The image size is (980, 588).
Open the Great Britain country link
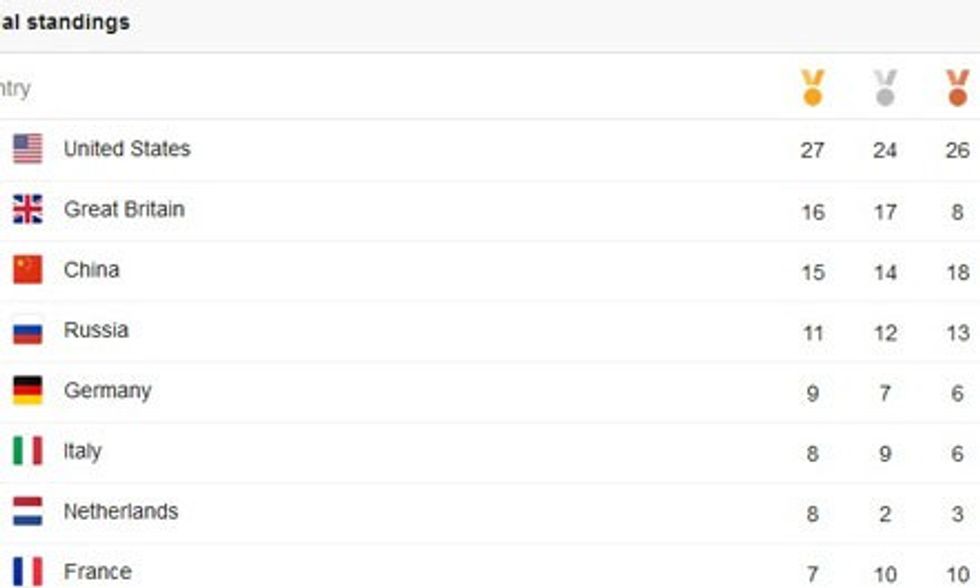(124, 209)
